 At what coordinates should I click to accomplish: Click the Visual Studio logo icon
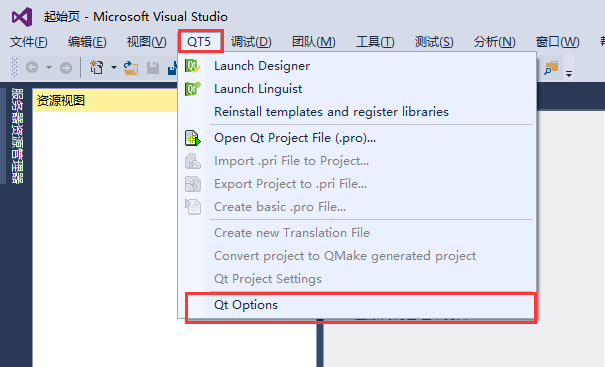(22, 17)
